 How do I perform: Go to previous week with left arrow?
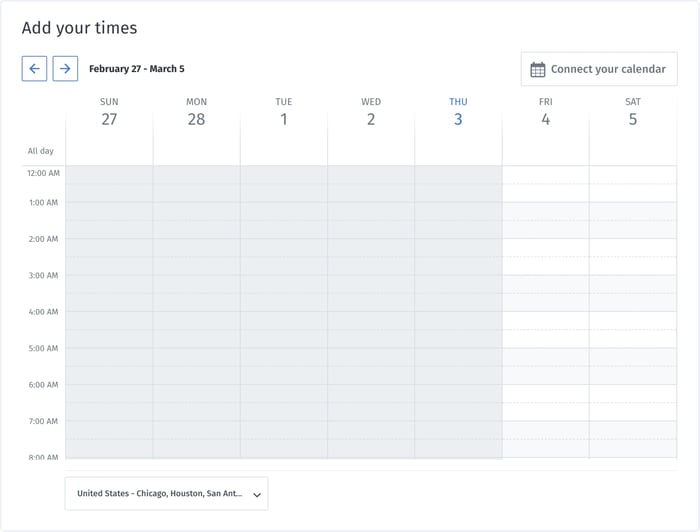(34, 68)
